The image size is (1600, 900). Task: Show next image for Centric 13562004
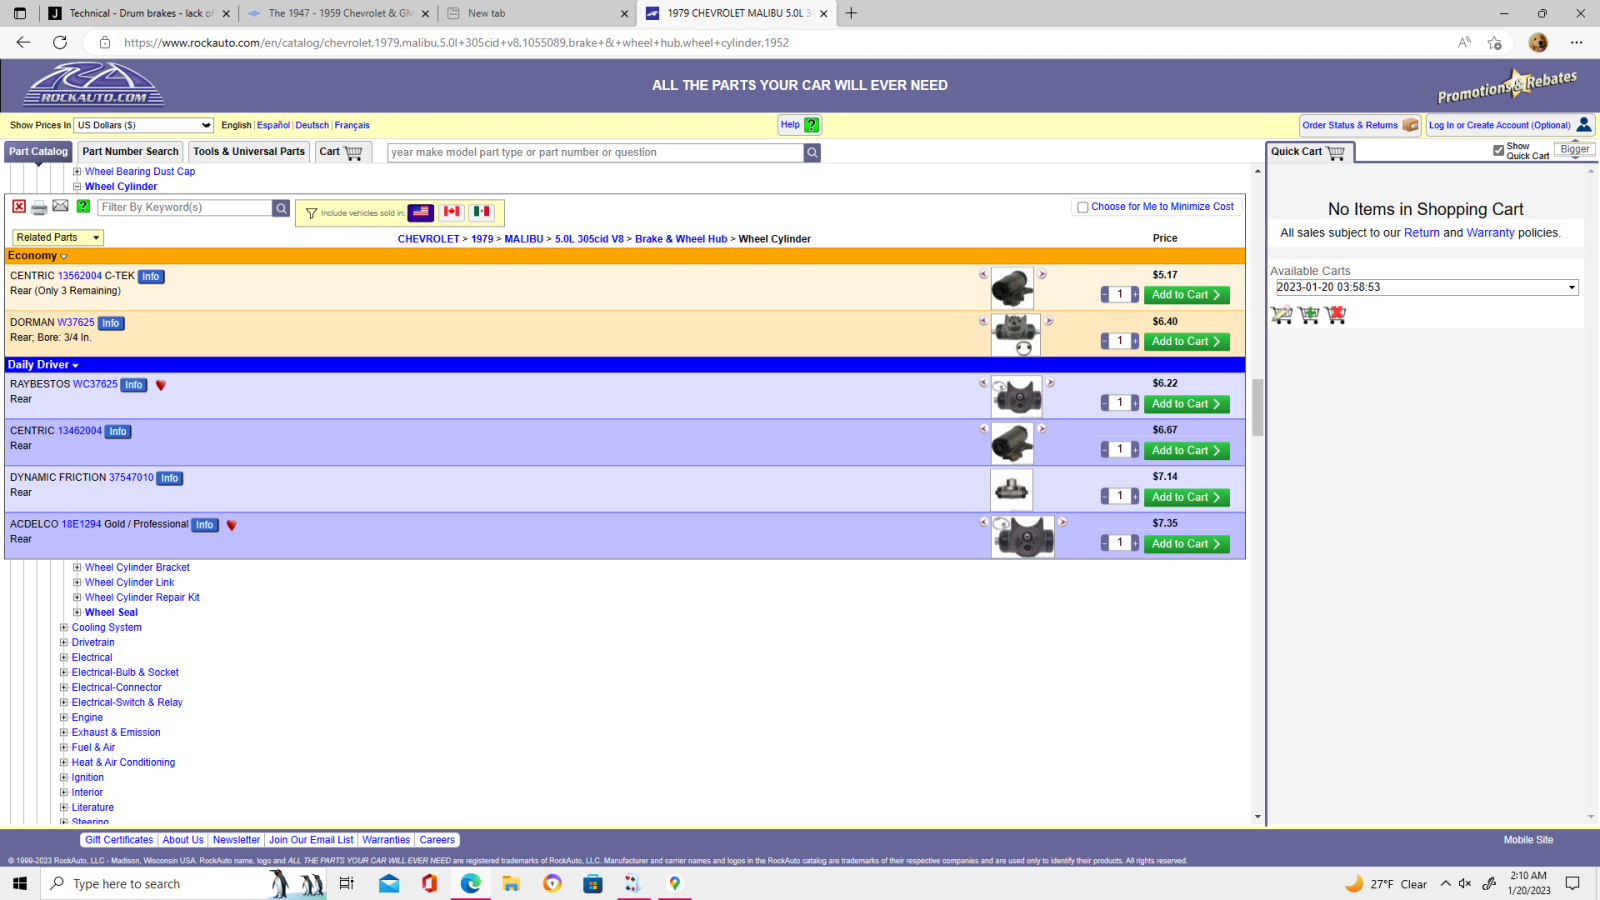[x=1042, y=274]
